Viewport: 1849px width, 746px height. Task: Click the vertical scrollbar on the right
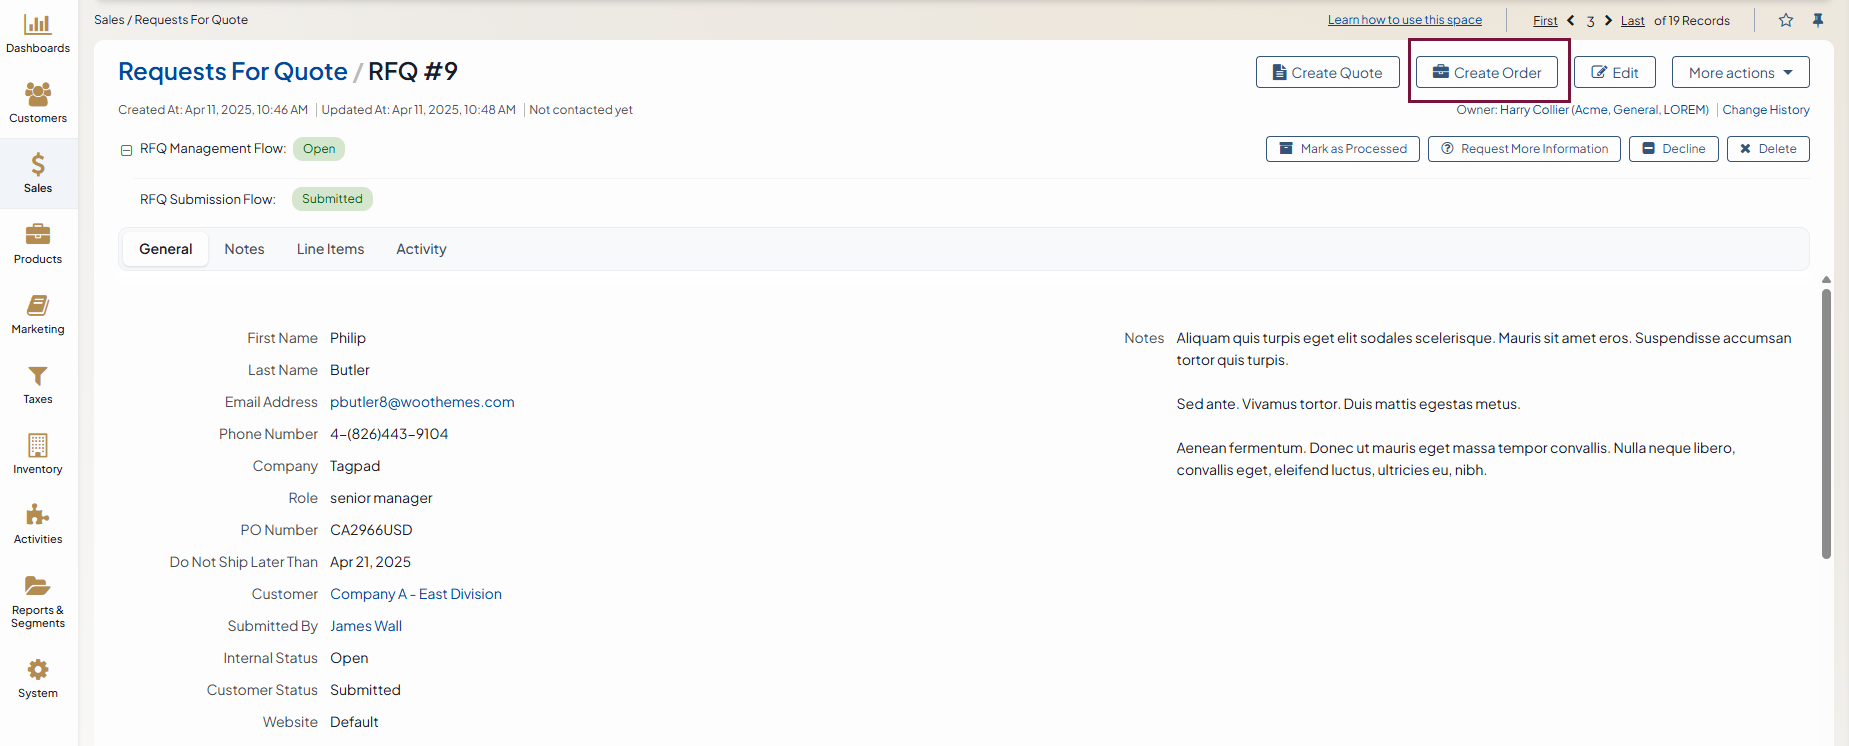click(x=1826, y=420)
